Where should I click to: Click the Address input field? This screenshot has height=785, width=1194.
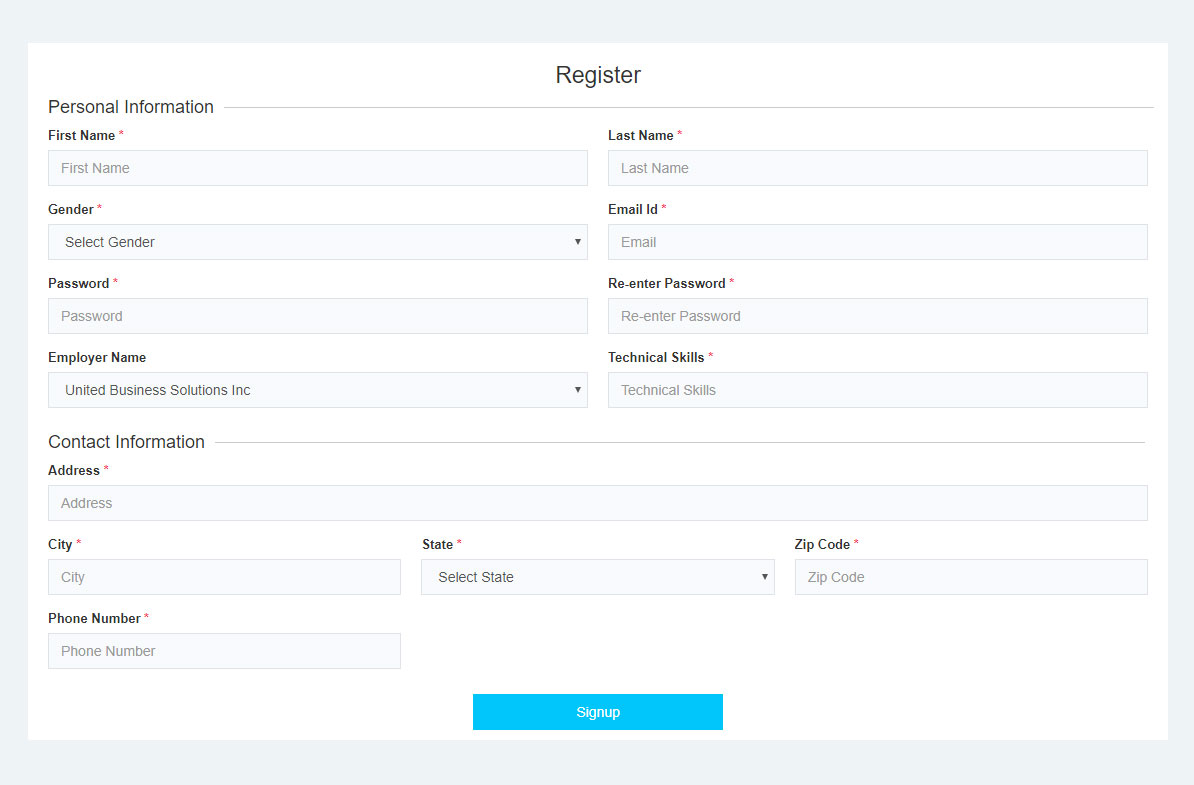(597, 503)
